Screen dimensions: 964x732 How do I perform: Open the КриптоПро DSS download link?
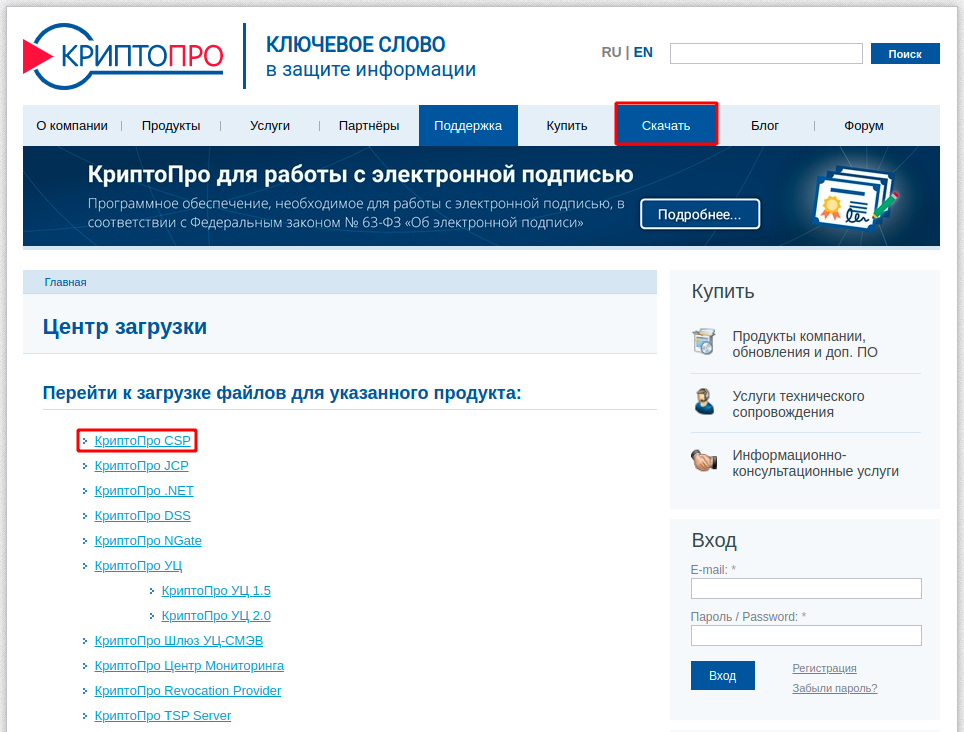click(x=143, y=516)
